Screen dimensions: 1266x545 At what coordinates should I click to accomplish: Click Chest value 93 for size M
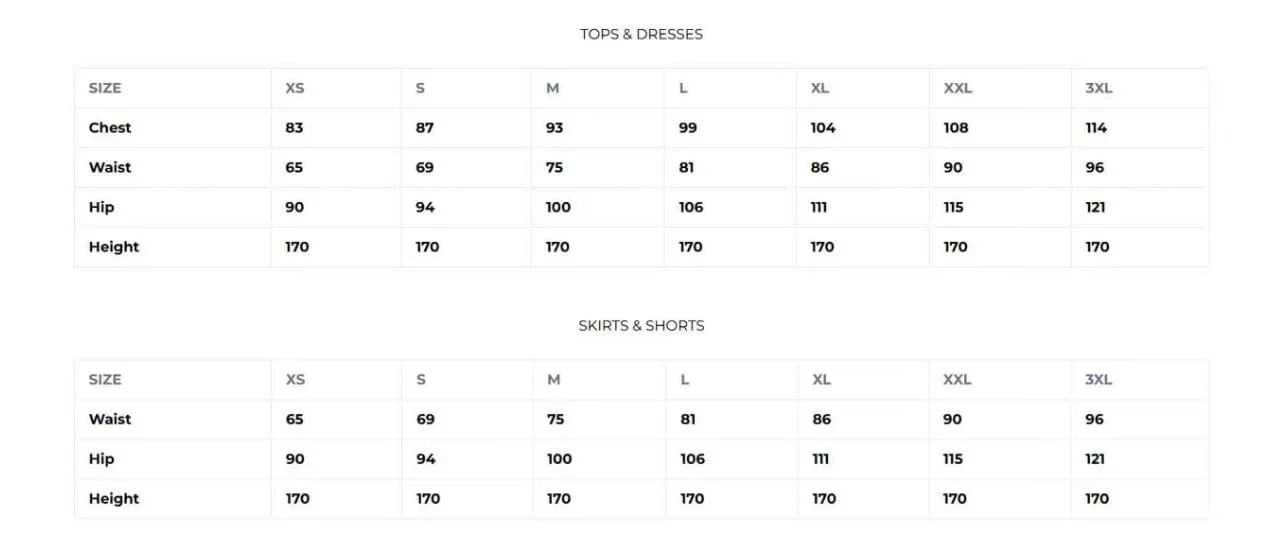[x=554, y=127]
